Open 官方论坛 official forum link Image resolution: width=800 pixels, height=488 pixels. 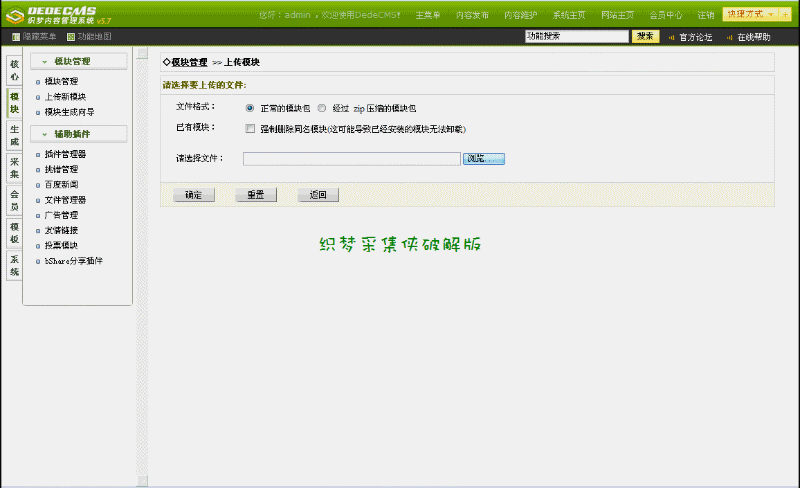[x=695, y=37]
